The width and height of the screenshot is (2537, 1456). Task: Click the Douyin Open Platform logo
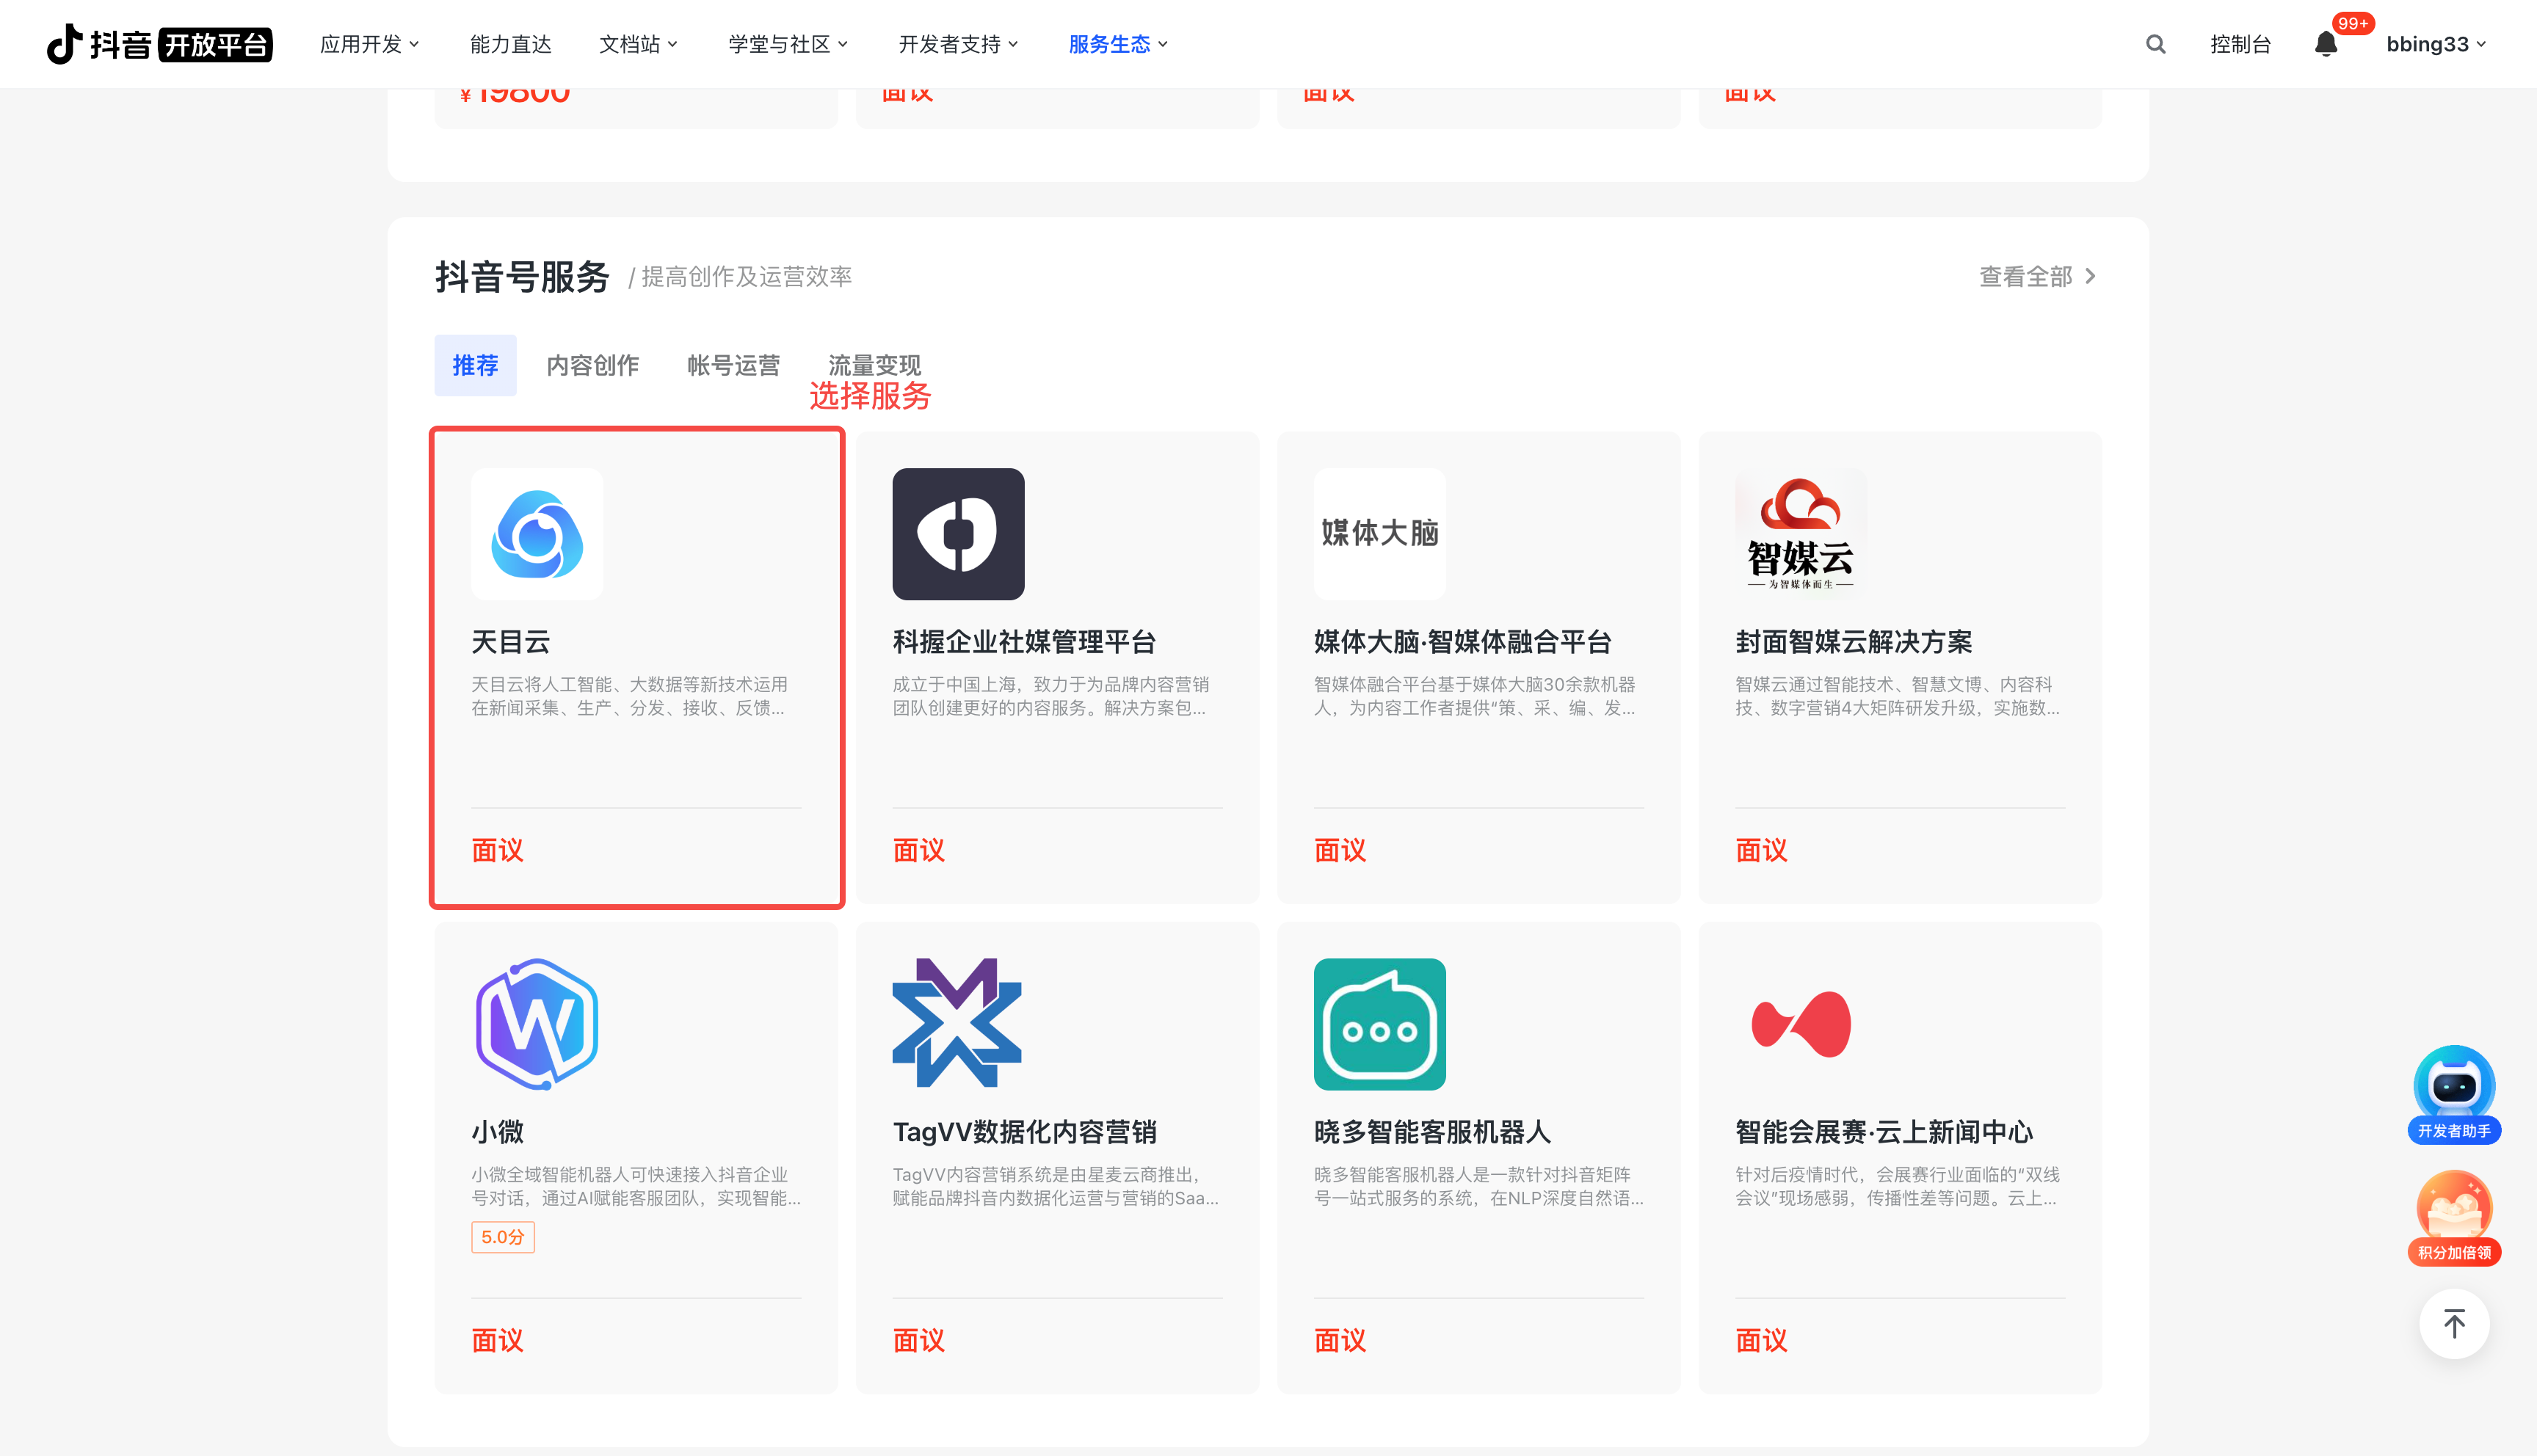tap(159, 44)
